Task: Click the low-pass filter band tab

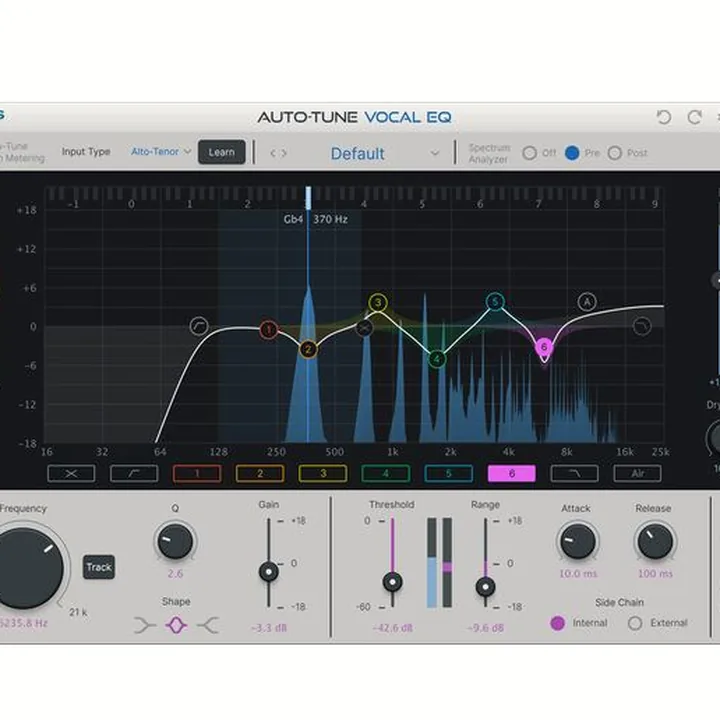Action: [x=574, y=473]
